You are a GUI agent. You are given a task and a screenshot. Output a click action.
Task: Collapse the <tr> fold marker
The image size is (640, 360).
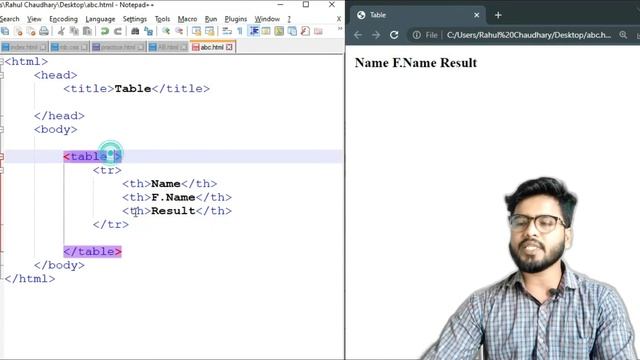[2, 170]
